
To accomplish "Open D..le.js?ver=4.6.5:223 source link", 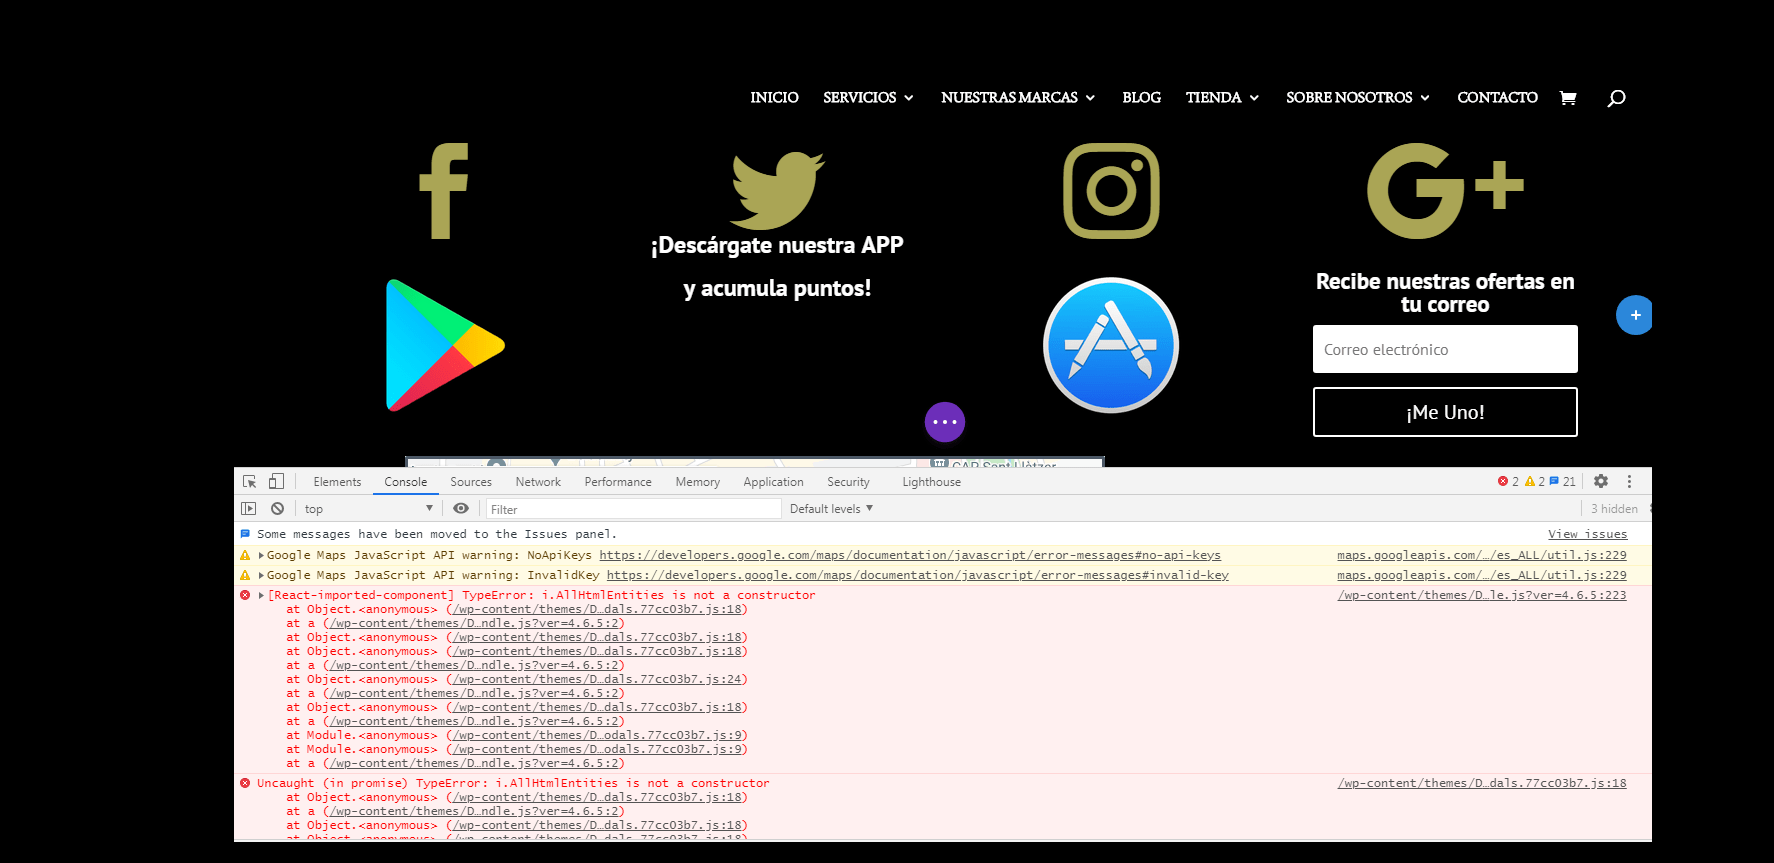I will pyautogui.click(x=1482, y=595).
